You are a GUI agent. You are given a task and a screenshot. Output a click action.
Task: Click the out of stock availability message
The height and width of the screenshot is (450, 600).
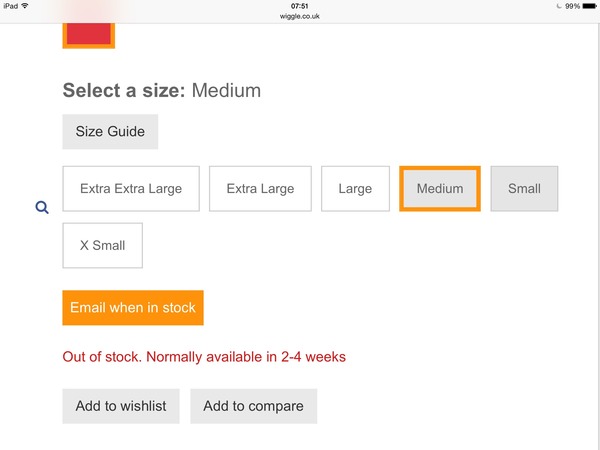tap(204, 357)
